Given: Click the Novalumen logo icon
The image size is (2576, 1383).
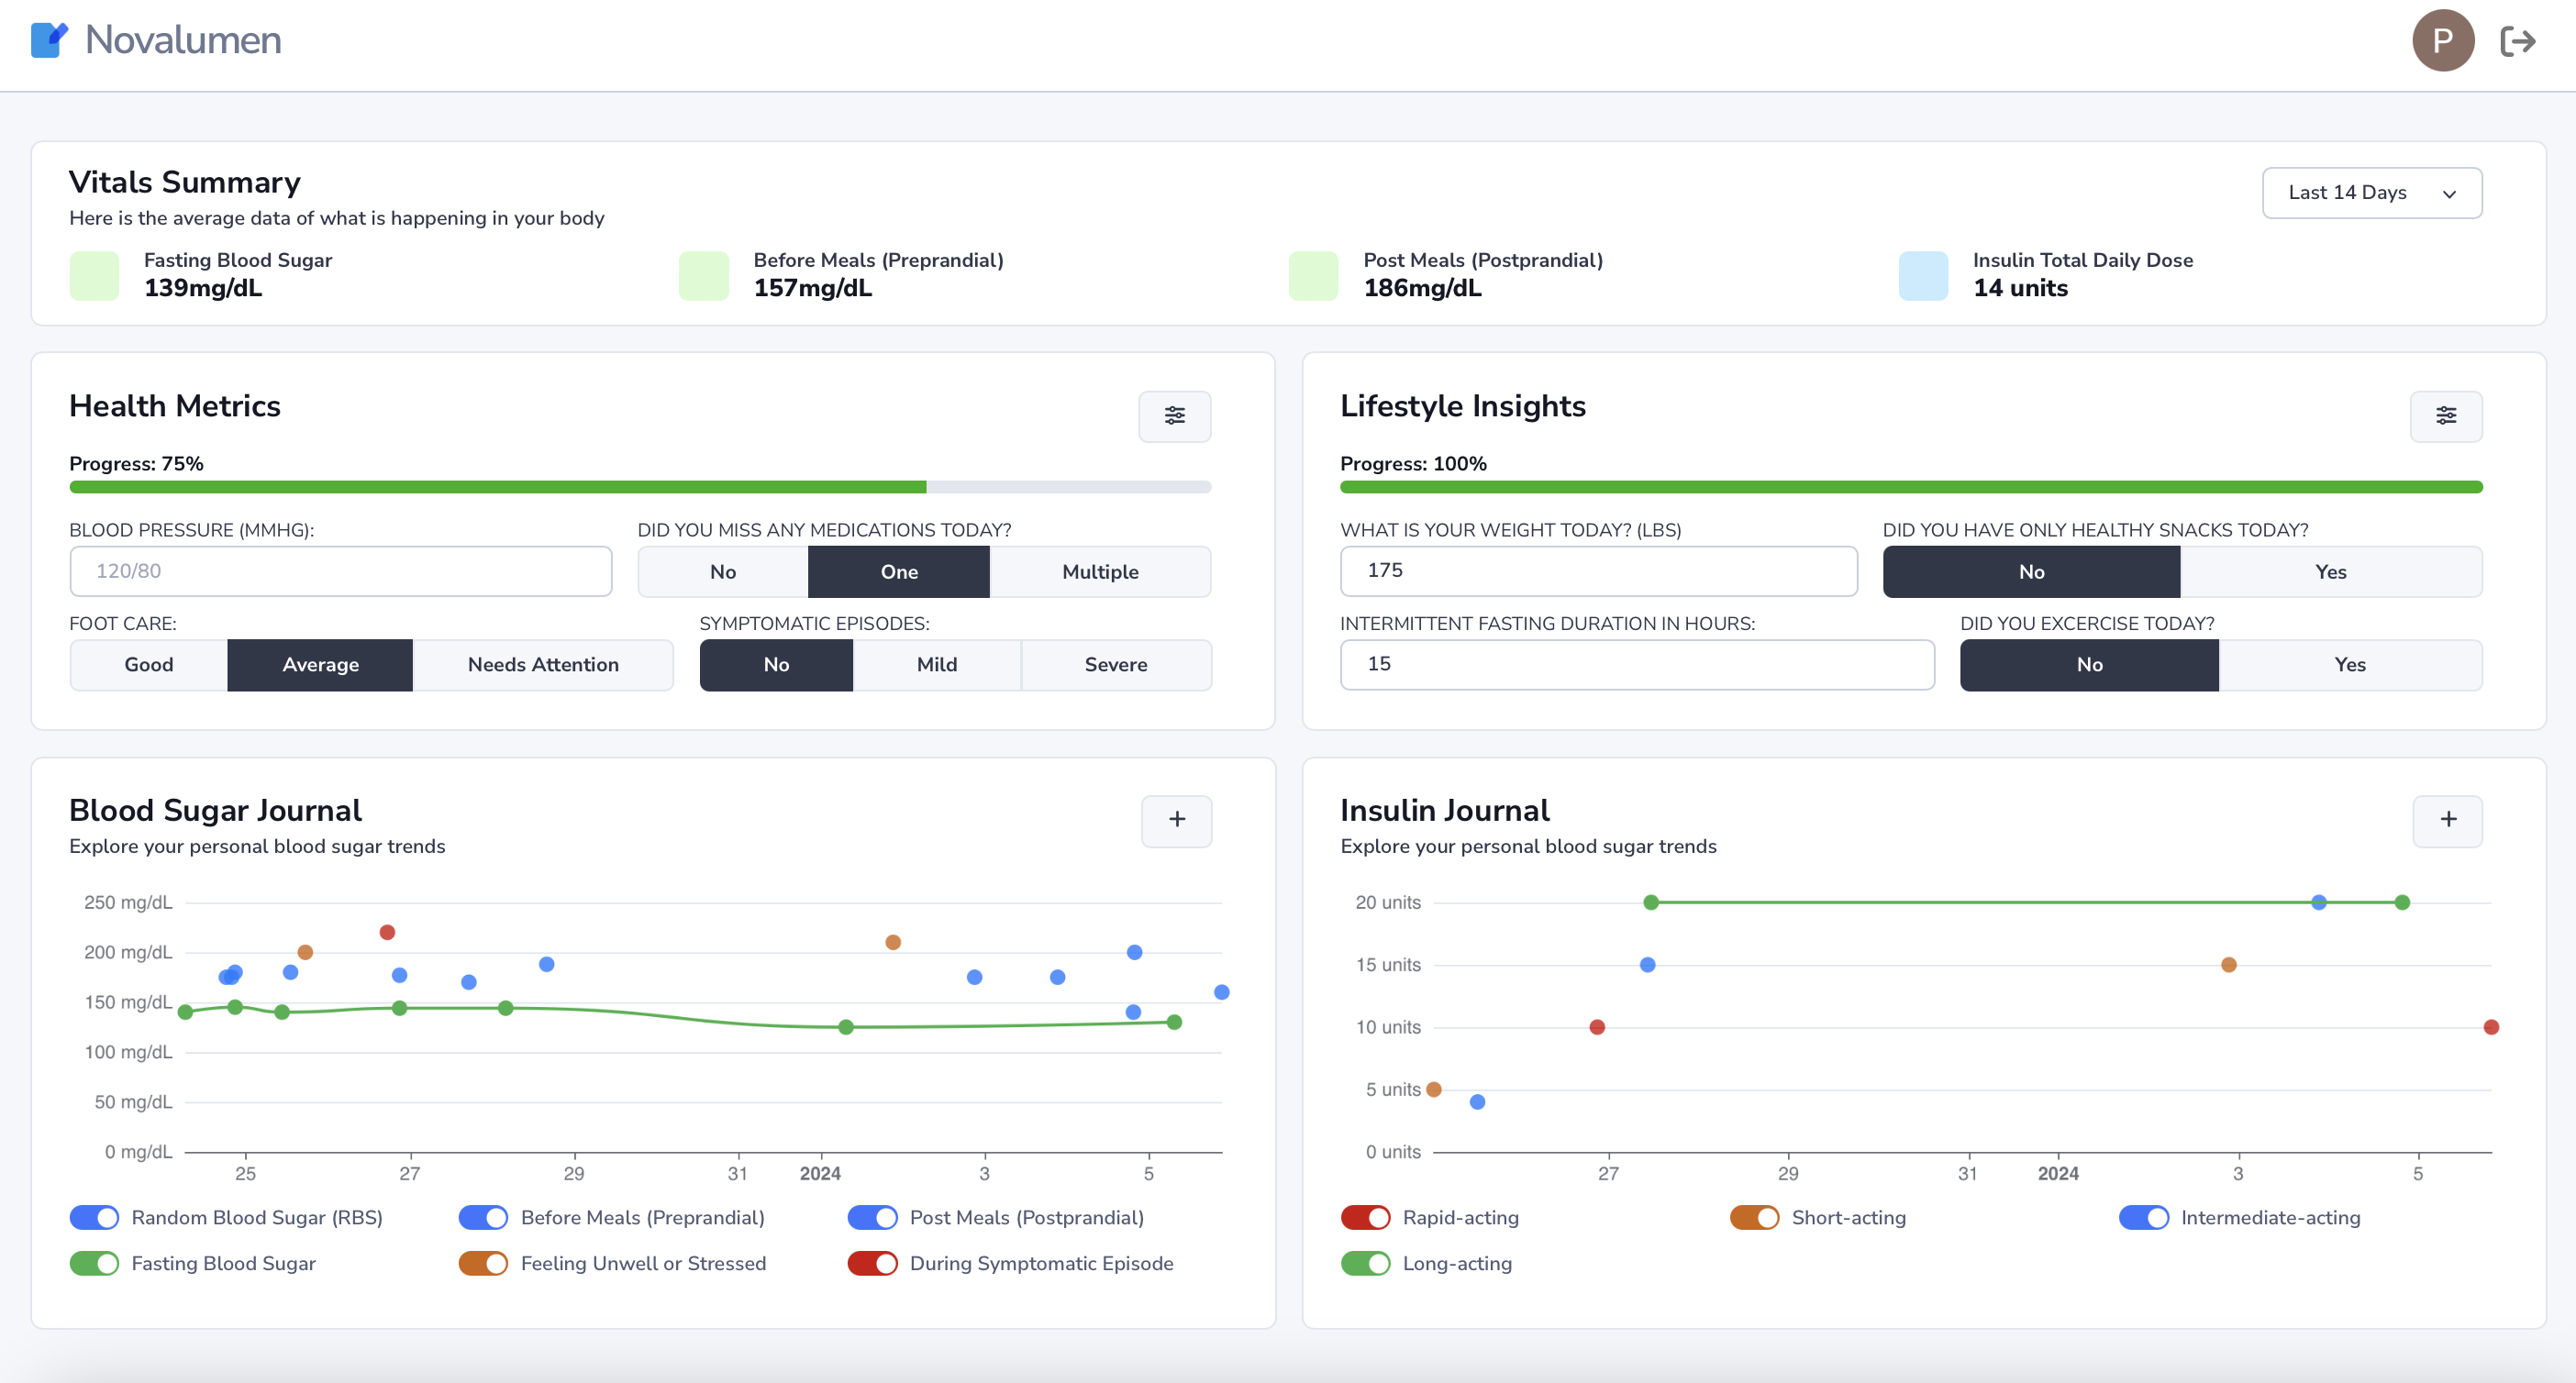Looking at the screenshot, I should point(49,40).
